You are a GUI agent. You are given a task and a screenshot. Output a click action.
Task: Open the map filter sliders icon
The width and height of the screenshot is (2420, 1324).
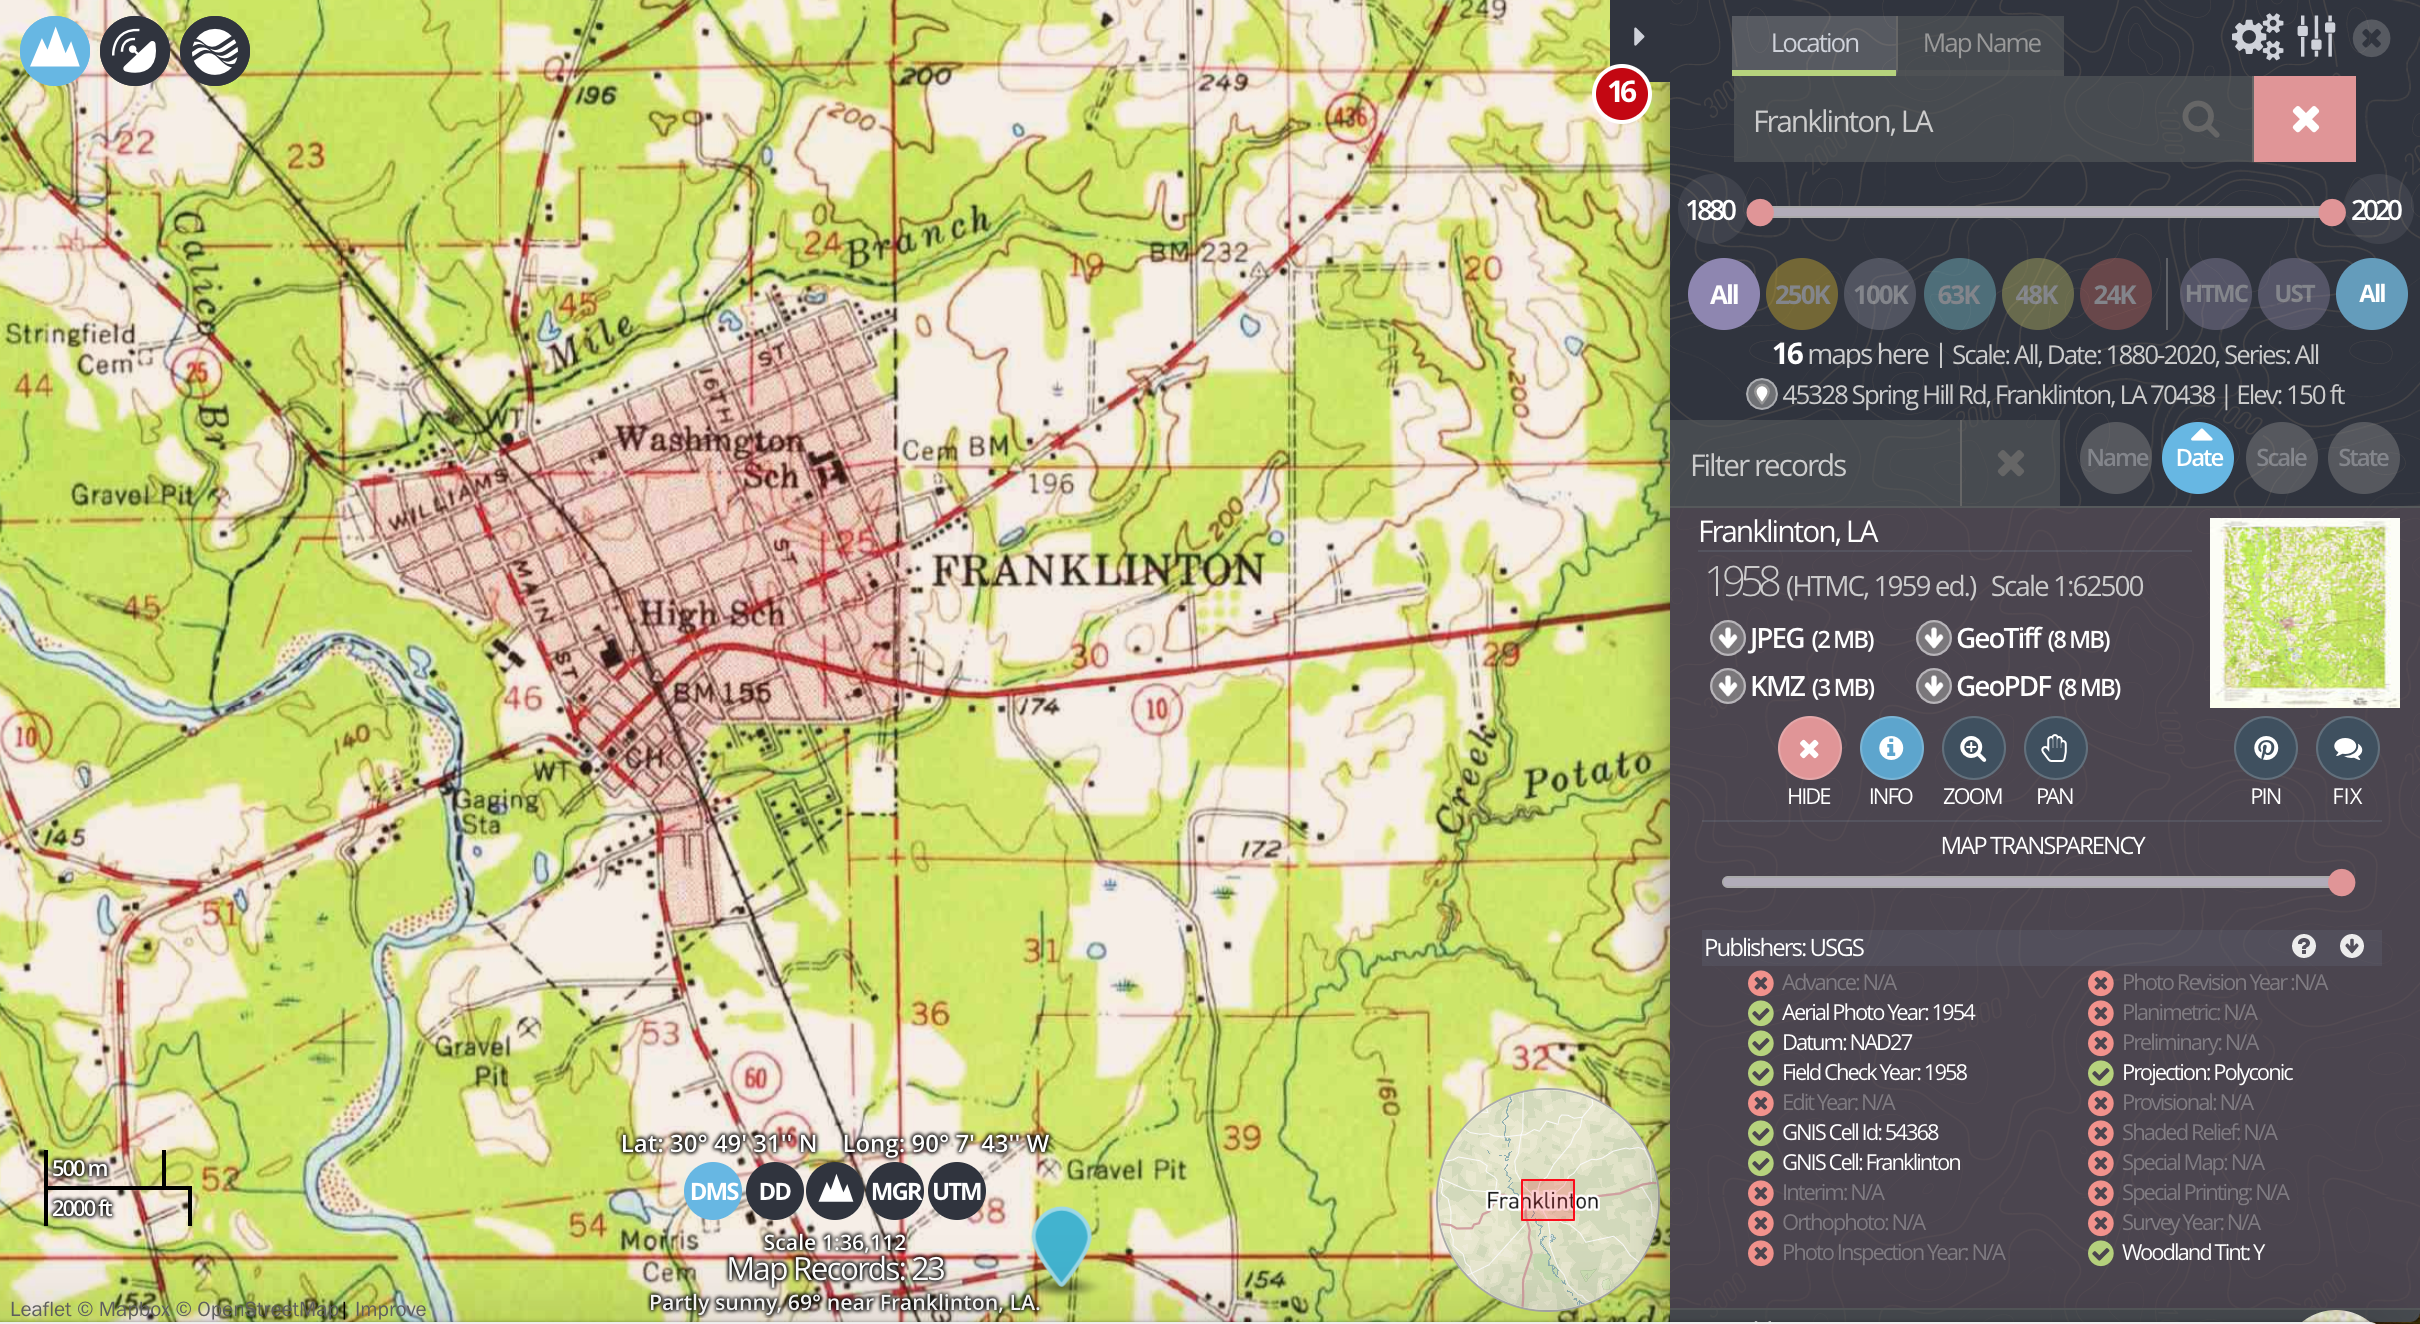(x=2316, y=37)
